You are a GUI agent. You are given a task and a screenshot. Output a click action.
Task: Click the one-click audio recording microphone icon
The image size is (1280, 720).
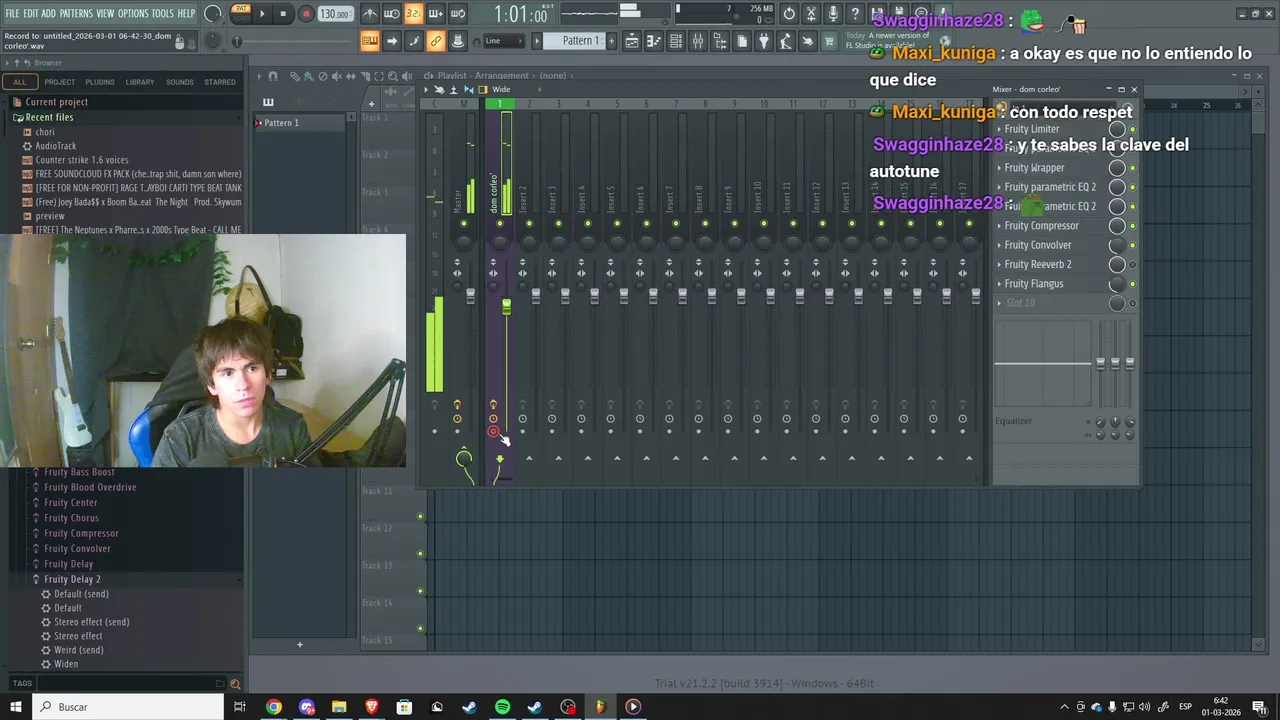pyautogui.click(x=833, y=14)
